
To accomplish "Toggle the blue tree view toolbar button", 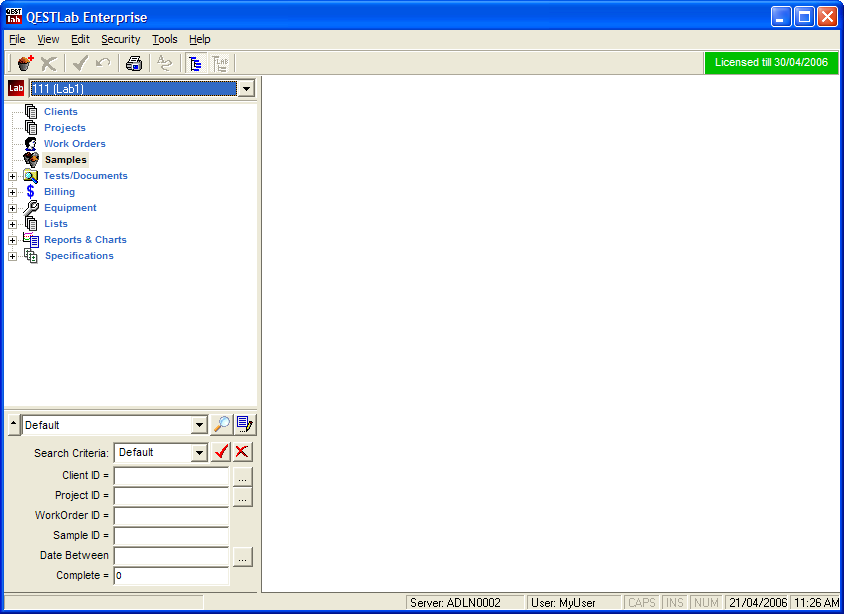I will pyautogui.click(x=195, y=63).
